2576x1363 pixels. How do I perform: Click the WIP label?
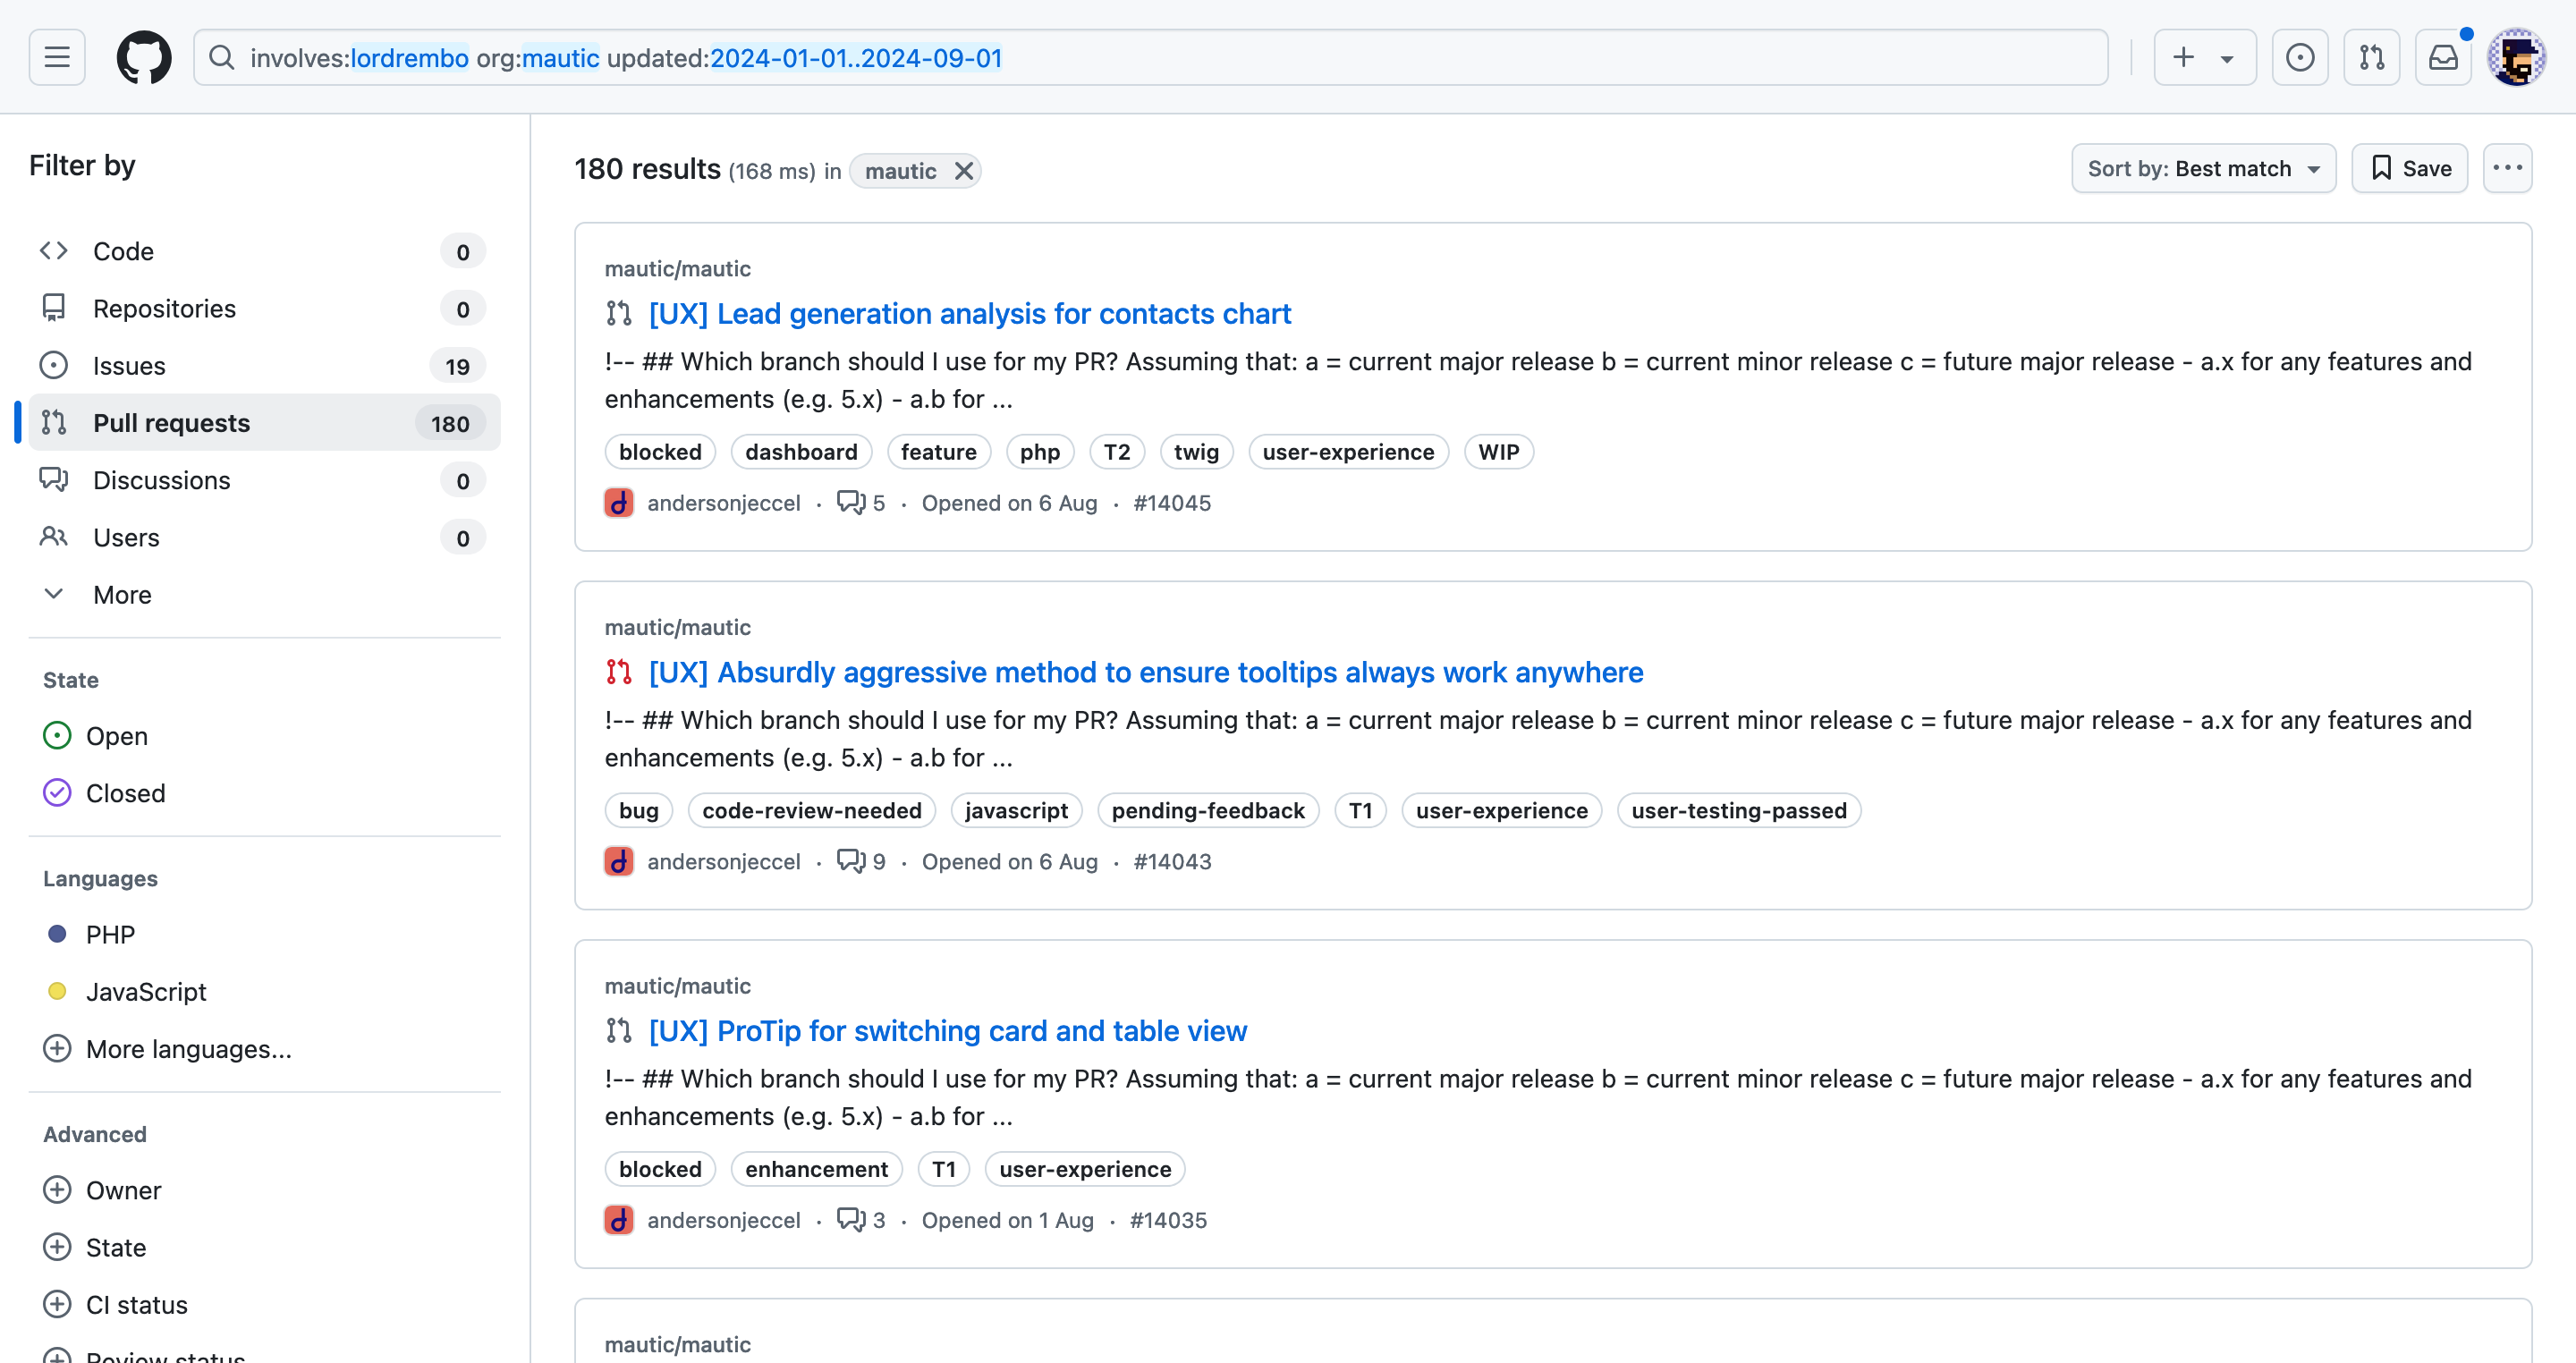click(1498, 451)
